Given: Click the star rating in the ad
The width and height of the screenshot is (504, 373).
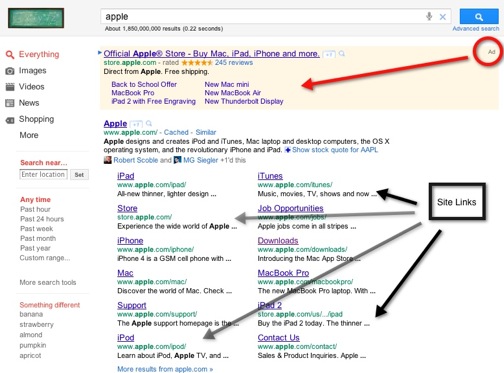Looking at the screenshot, I should (x=197, y=63).
